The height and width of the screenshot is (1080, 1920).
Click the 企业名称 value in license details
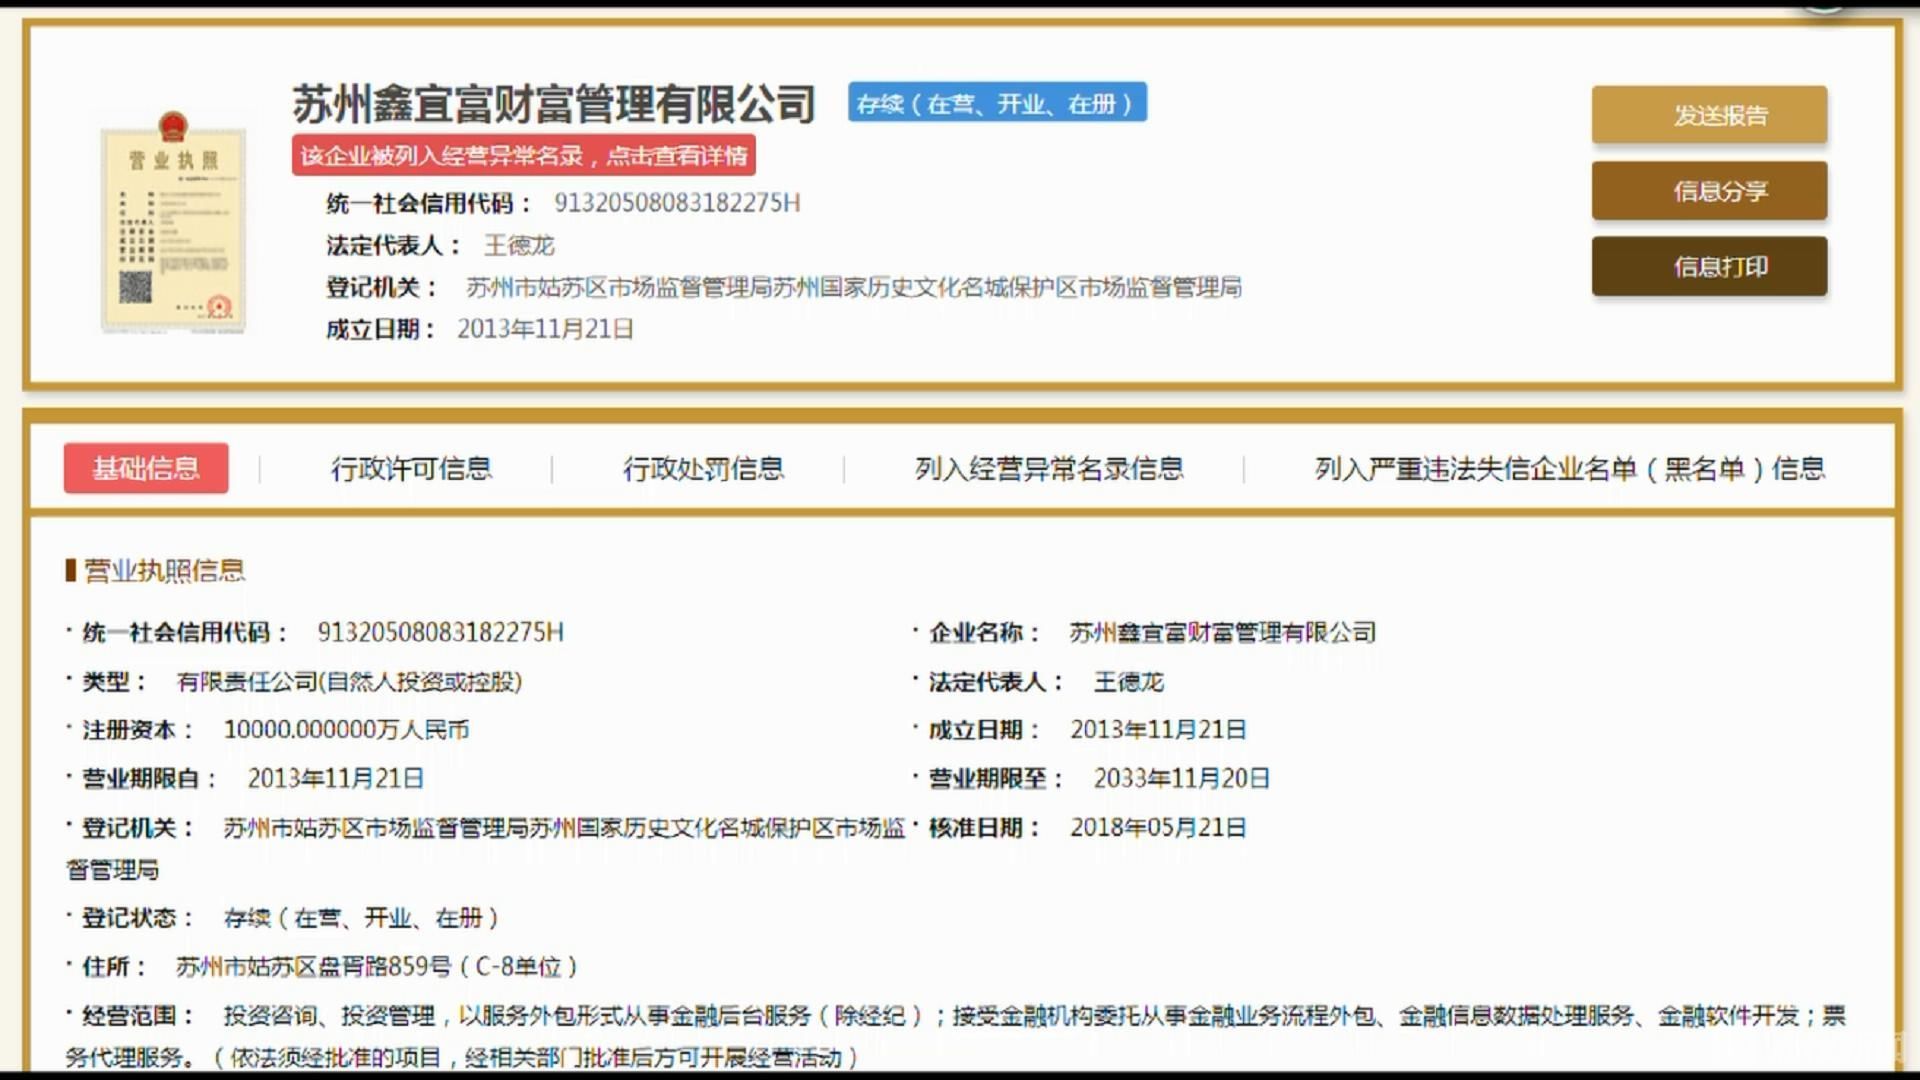1222,632
